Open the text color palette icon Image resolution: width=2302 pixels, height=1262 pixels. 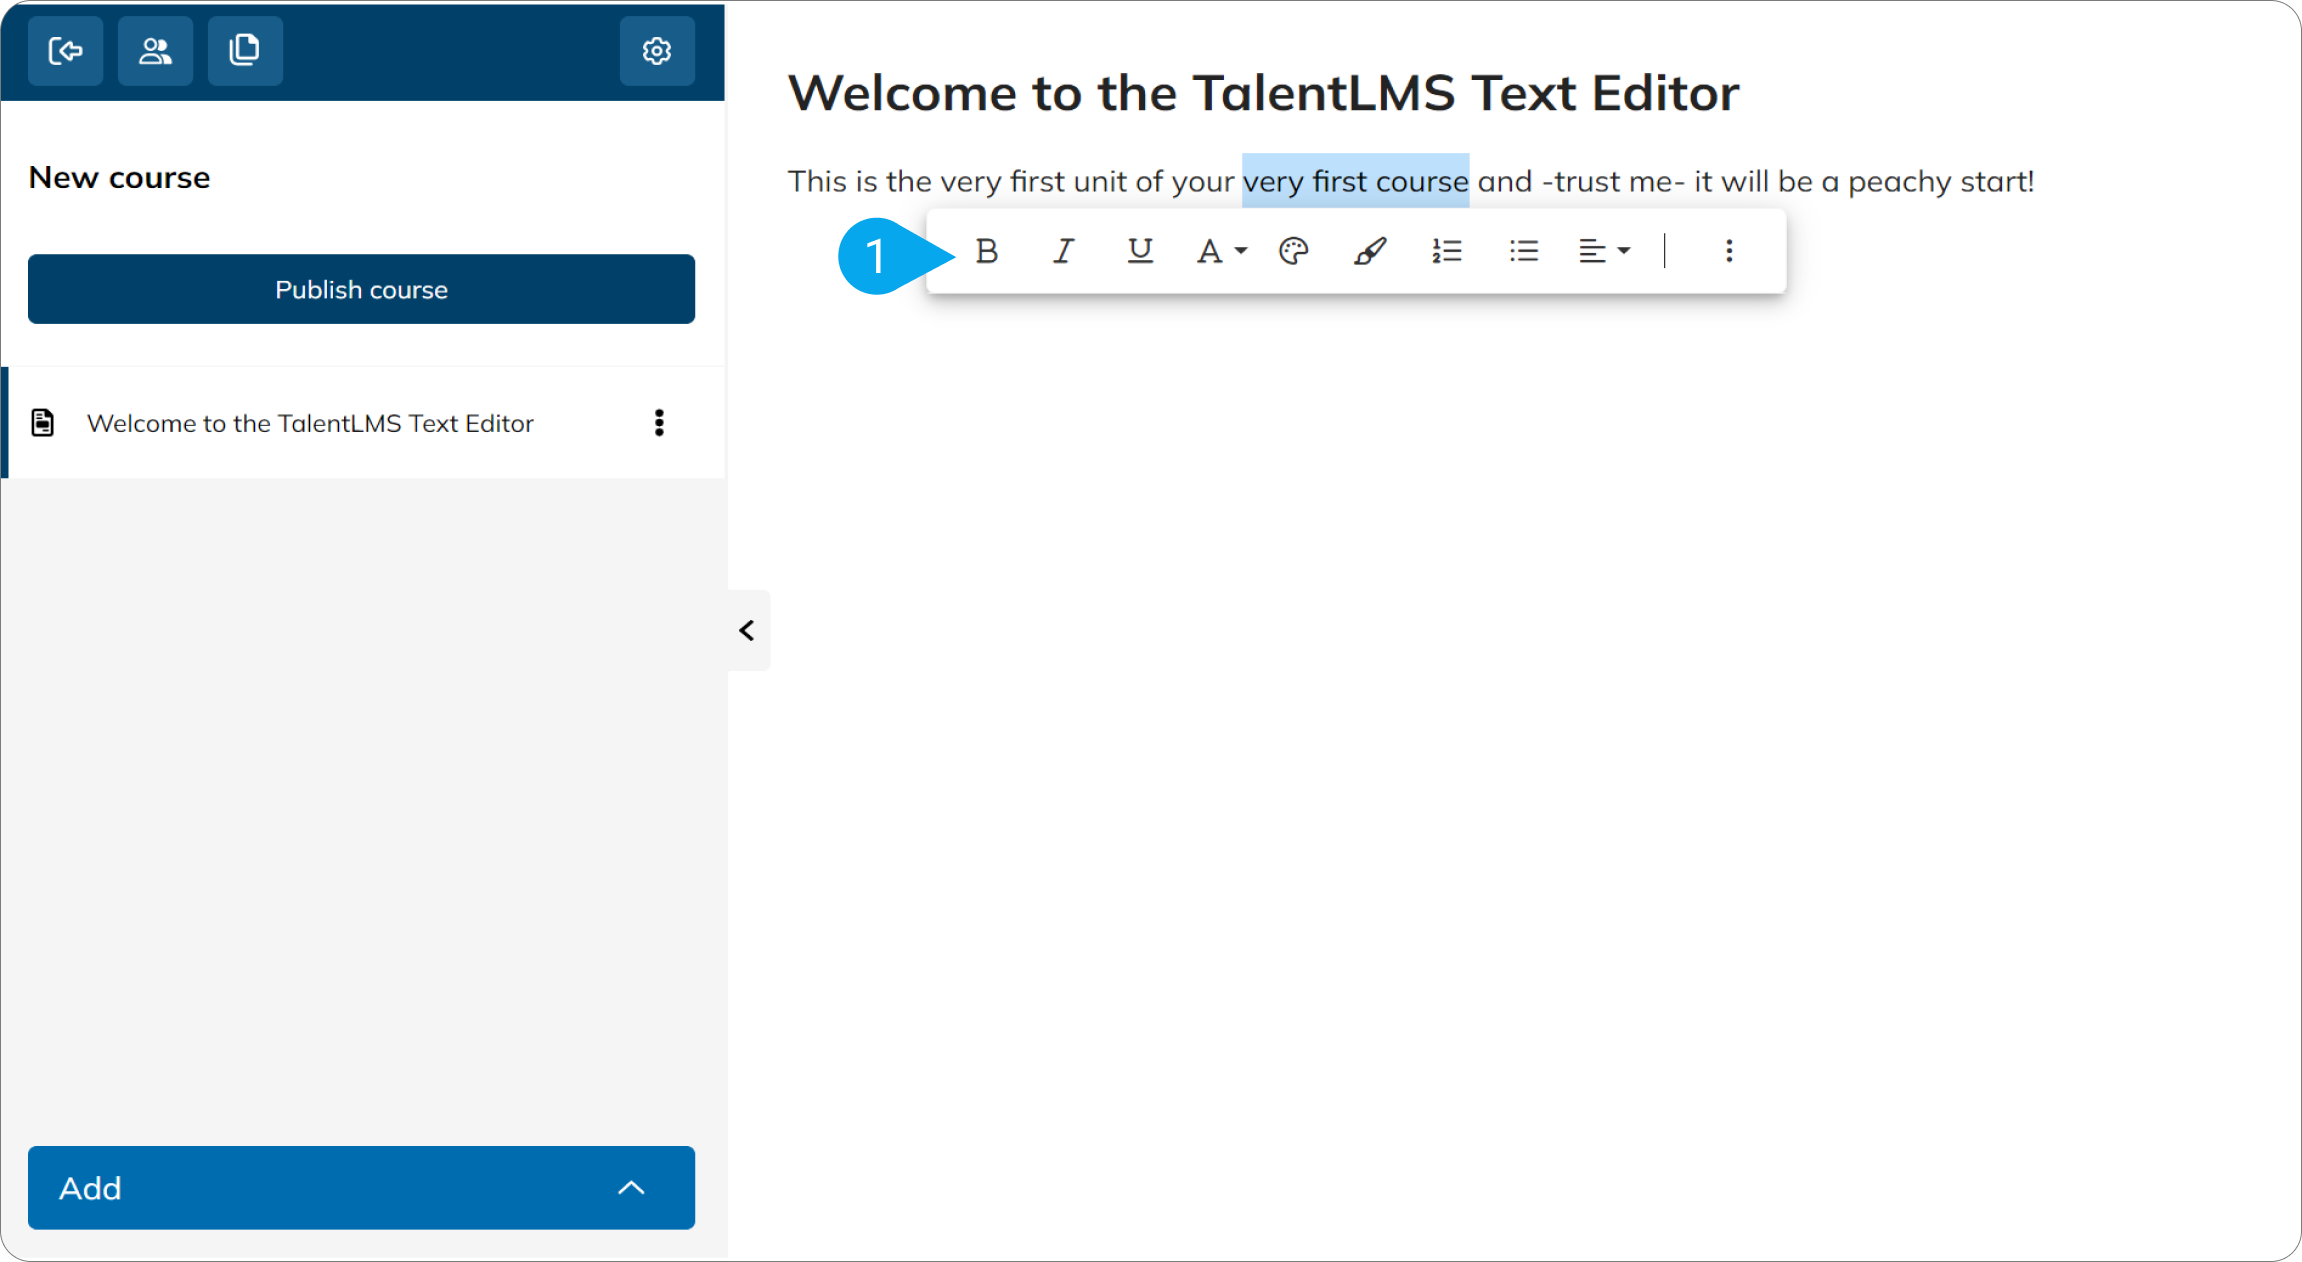[x=1293, y=250]
